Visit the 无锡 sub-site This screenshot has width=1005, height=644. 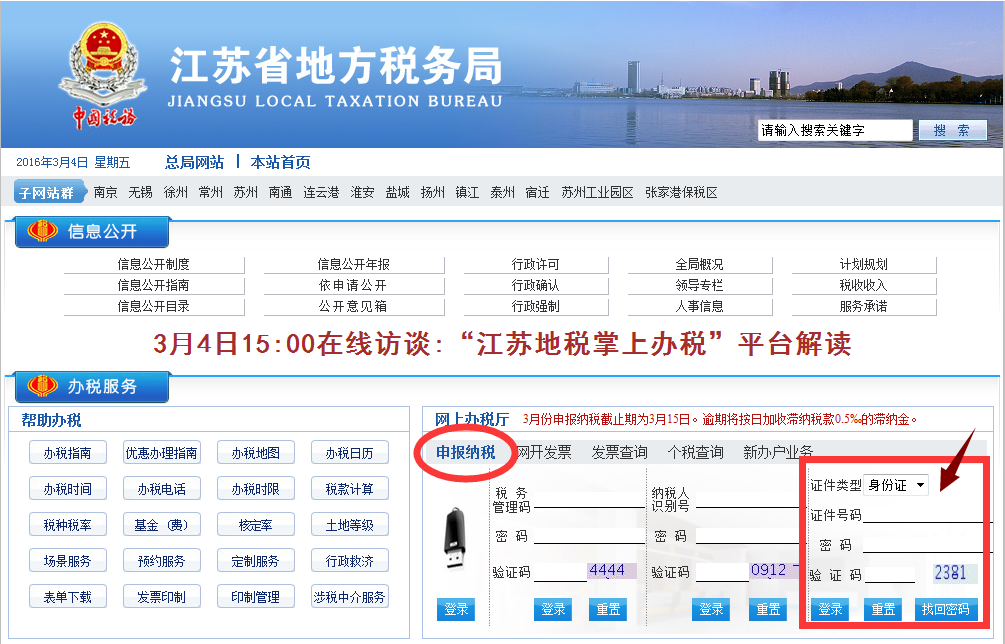[140, 192]
